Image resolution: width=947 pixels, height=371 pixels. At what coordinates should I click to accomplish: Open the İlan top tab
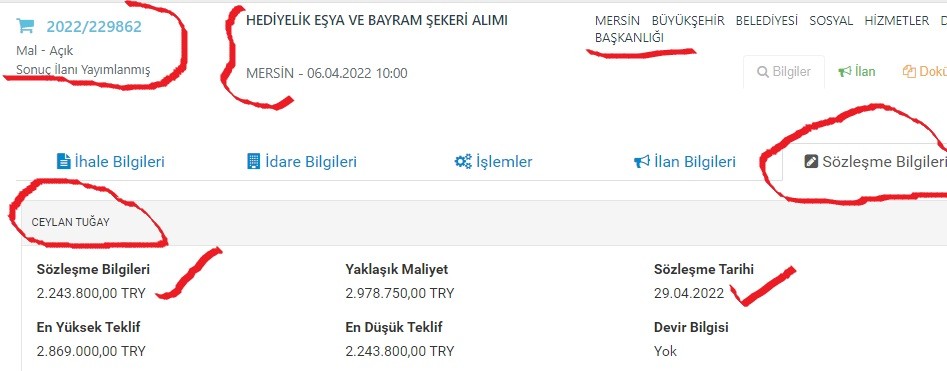(x=856, y=71)
